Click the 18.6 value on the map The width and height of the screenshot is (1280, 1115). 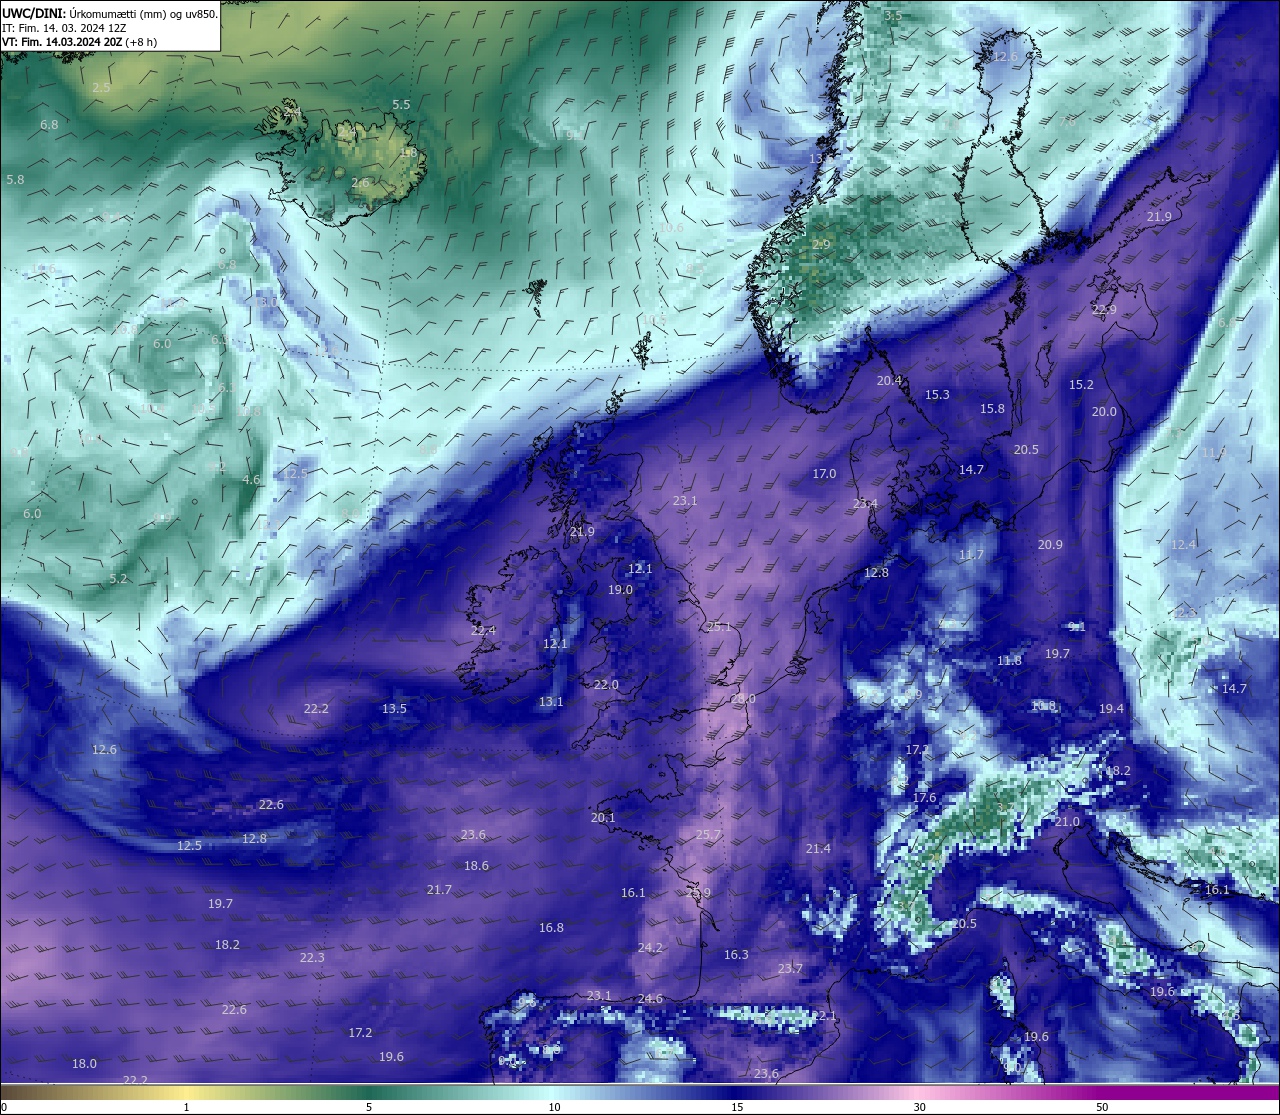click(x=476, y=866)
